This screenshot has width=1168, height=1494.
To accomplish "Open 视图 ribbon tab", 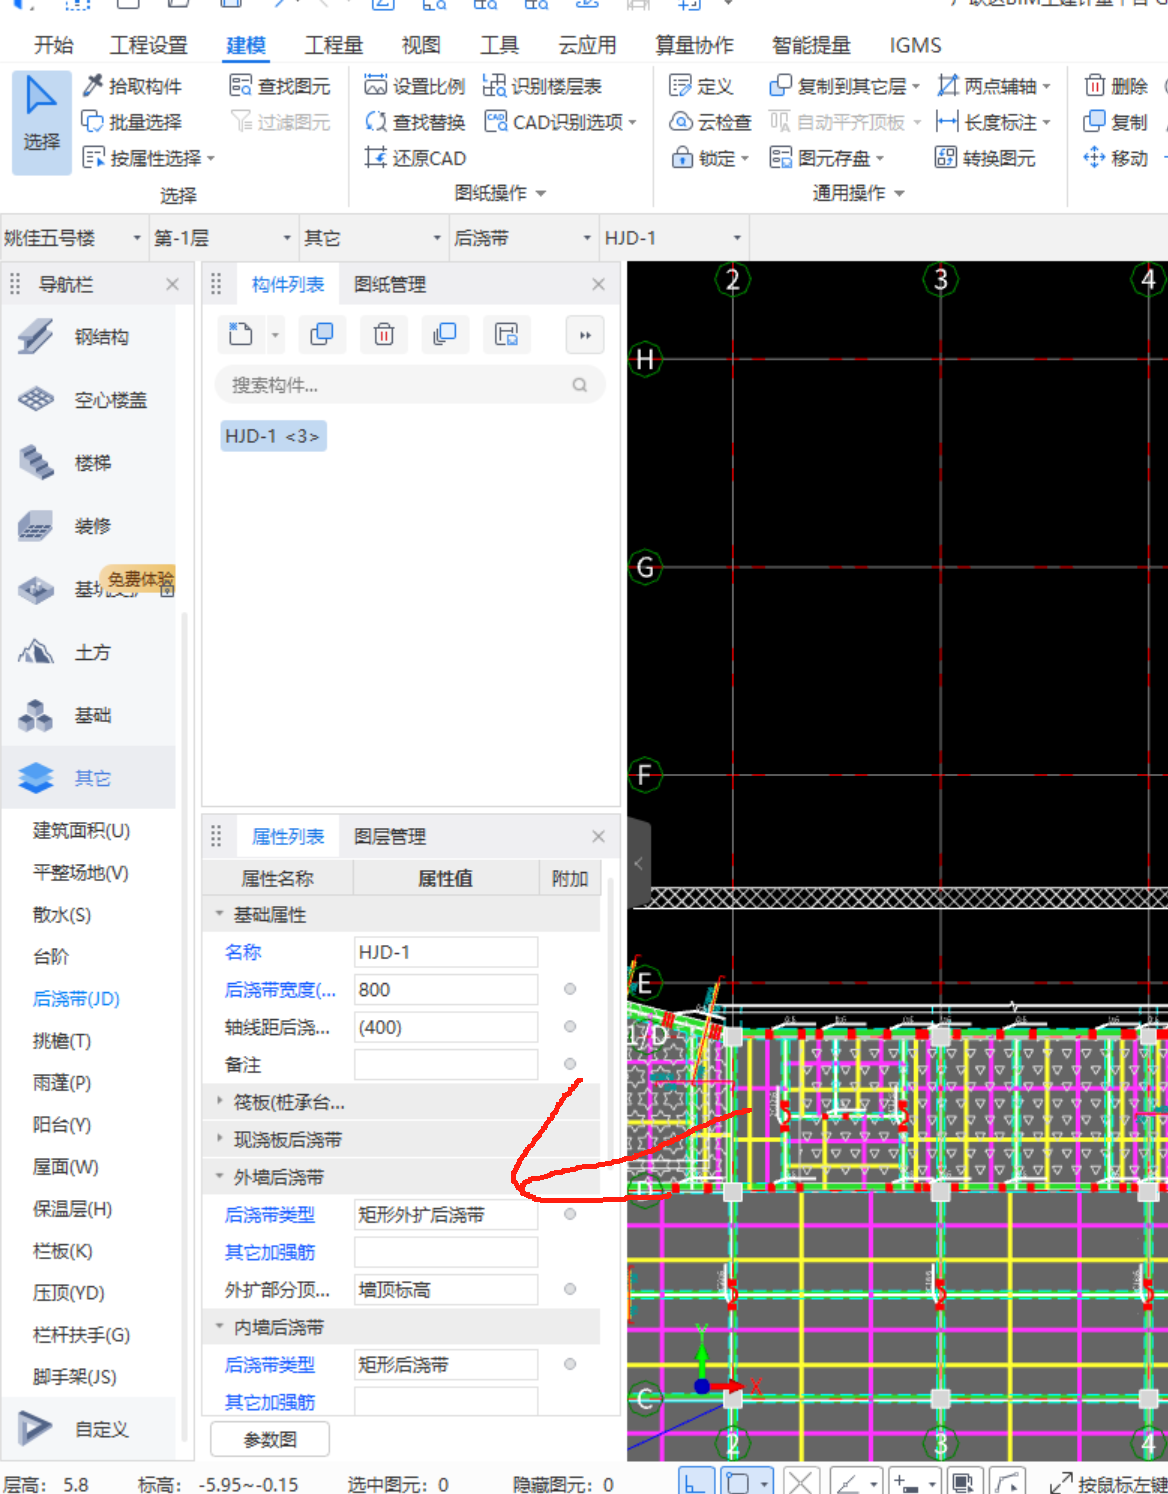I will 420,45.
